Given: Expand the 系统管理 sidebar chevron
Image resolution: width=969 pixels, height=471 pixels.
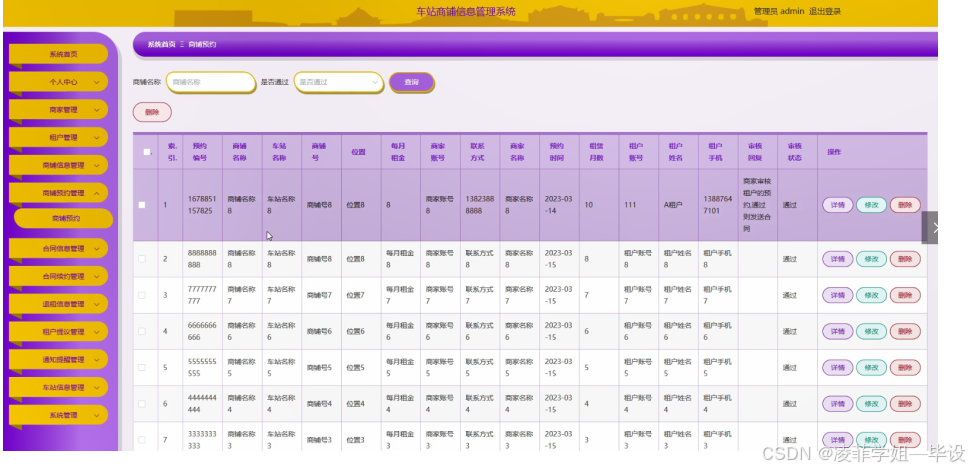Looking at the screenshot, I should 96,415.
